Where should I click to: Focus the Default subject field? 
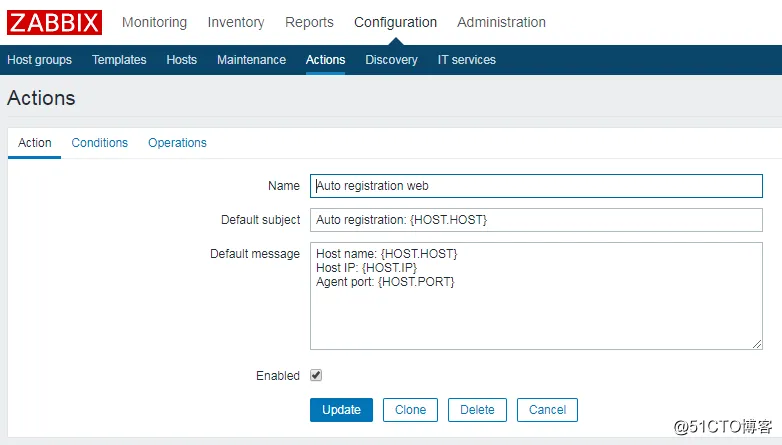click(x=536, y=220)
